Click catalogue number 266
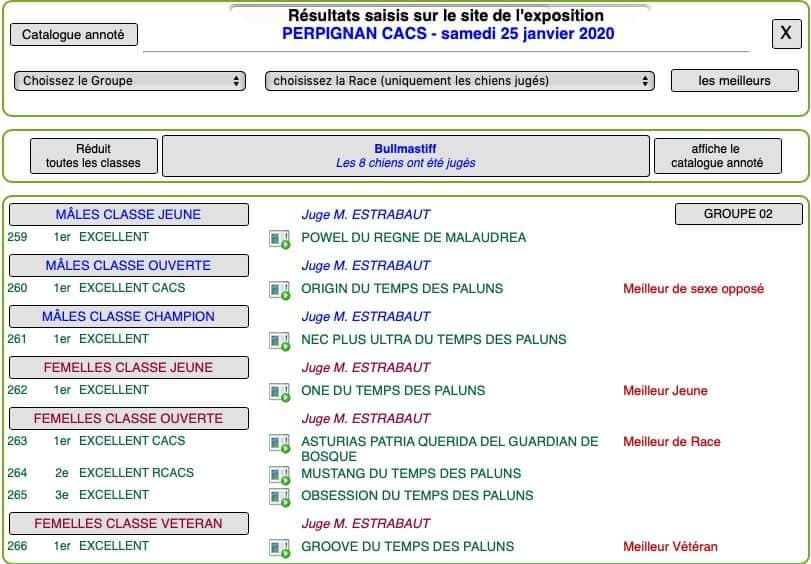 point(18,546)
